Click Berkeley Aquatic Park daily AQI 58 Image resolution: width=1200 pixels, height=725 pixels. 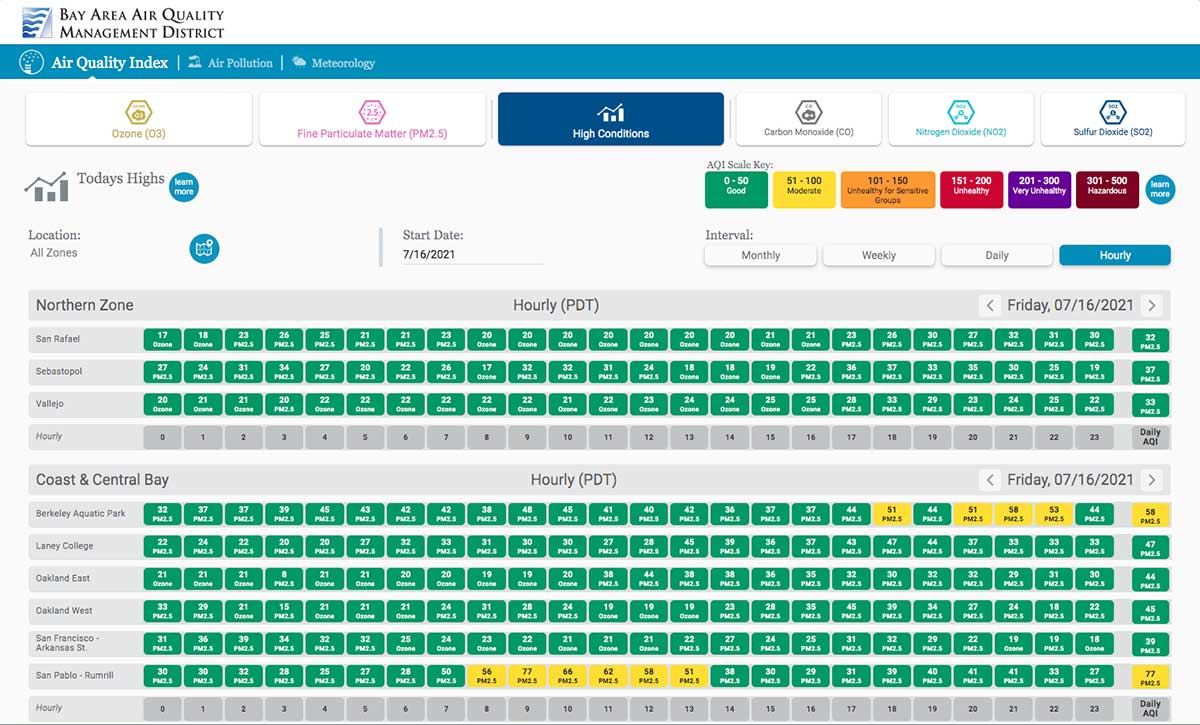[1151, 515]
